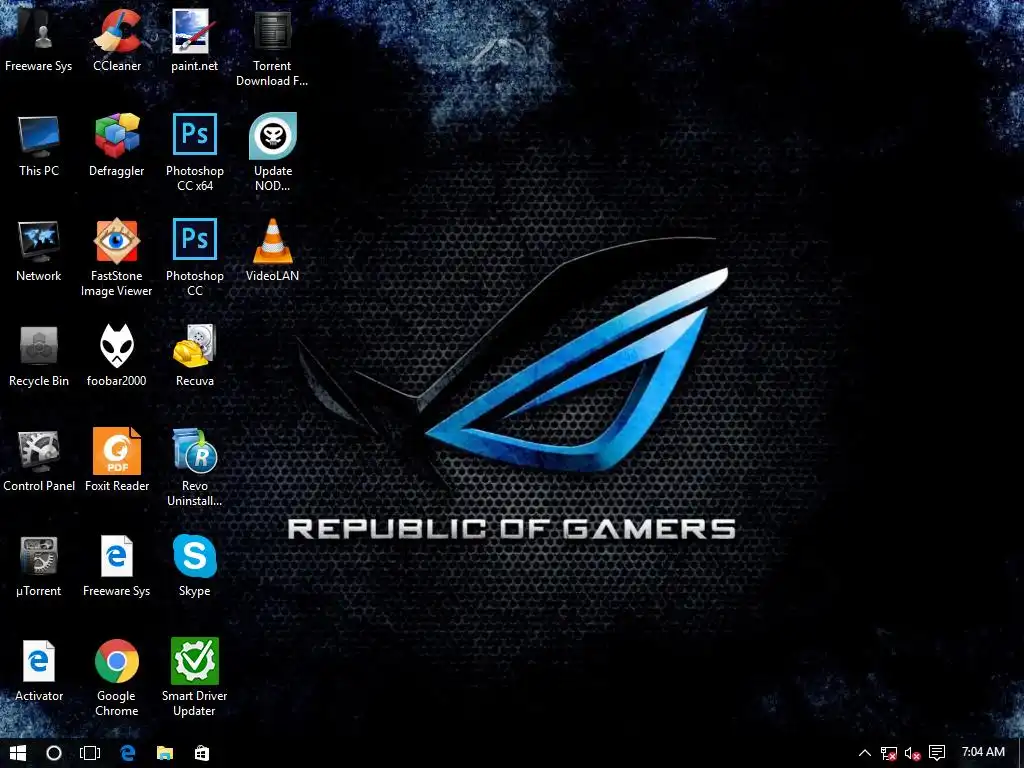
Task: Show hidden system tray icons
Action: [x=865, y=753]
